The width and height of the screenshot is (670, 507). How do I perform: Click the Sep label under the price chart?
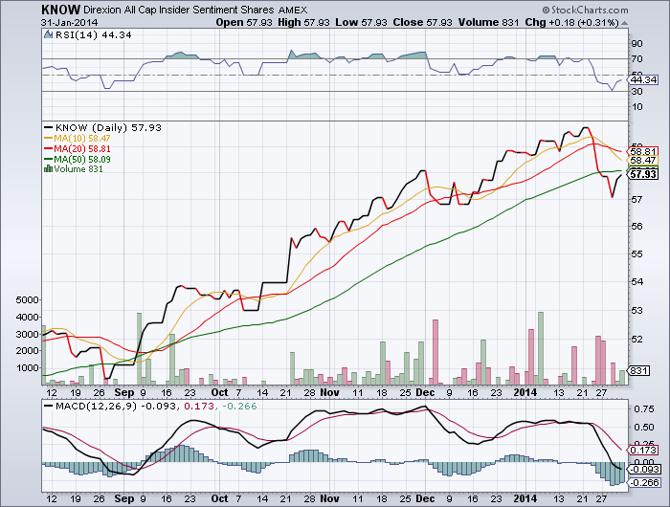(x=124, y=393)
